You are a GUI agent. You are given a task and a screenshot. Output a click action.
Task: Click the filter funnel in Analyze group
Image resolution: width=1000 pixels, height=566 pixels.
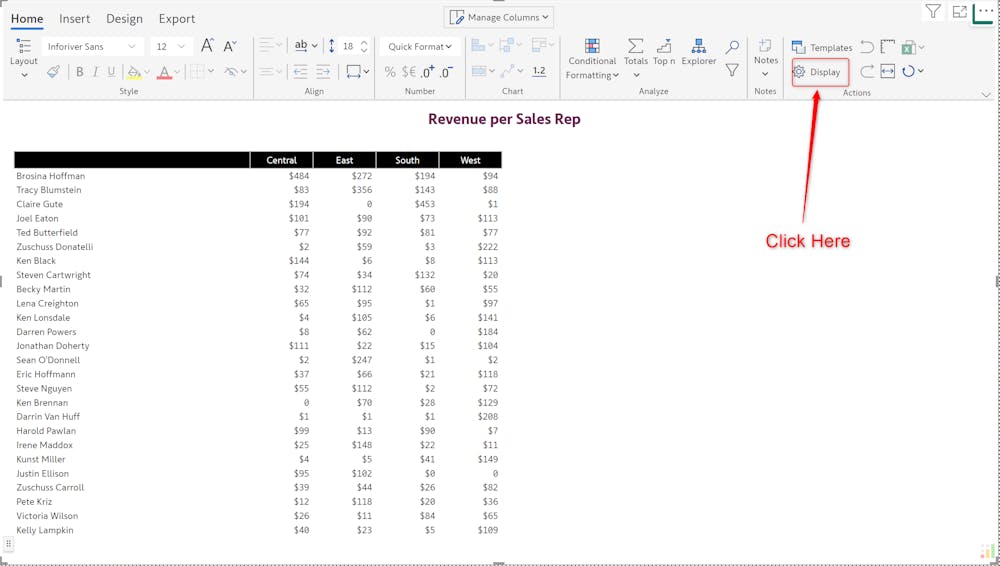(732, 71)
